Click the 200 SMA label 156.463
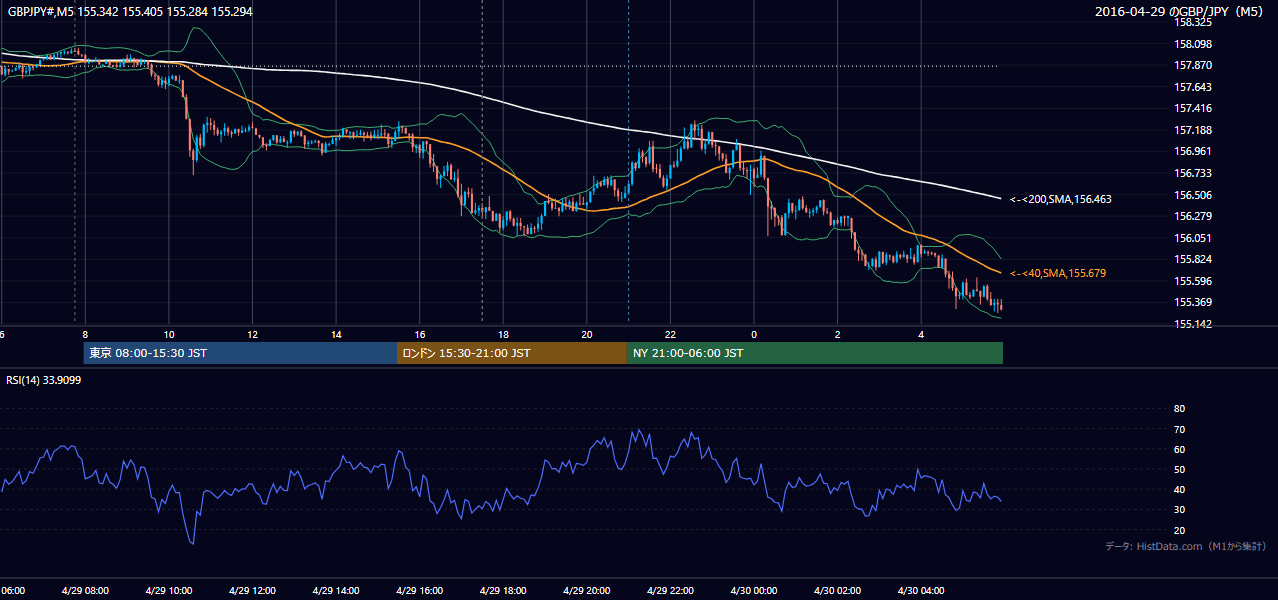This screenshot has height=600, width=1278. click(1061, 200)
